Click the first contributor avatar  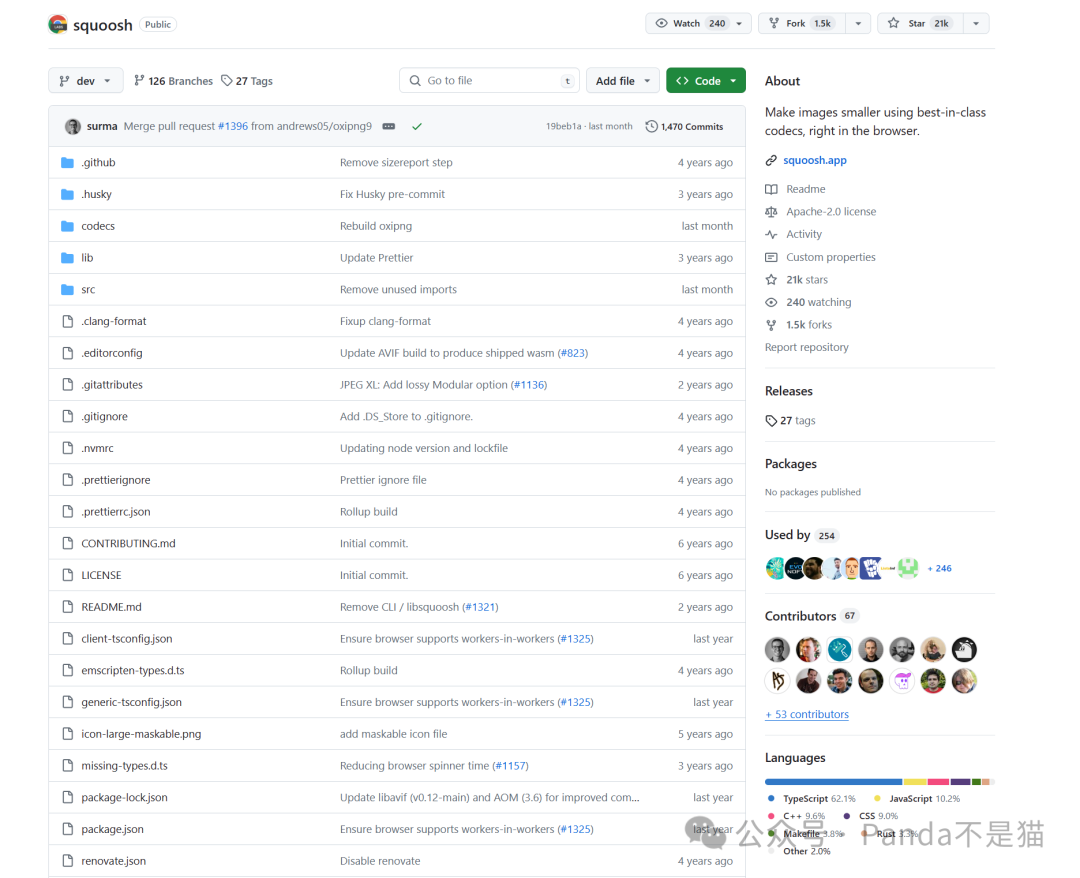777,649
